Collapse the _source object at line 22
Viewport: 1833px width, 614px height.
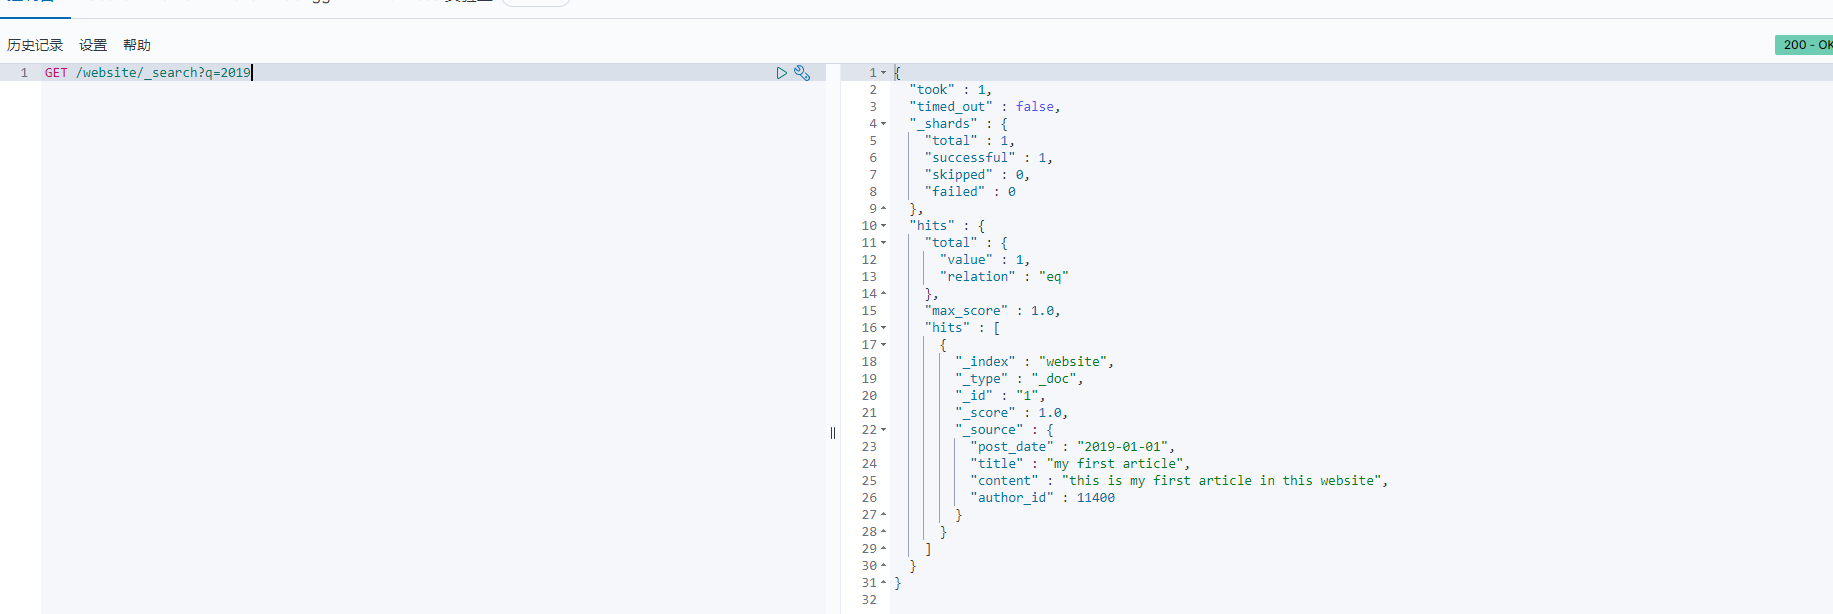coord(884,430)
